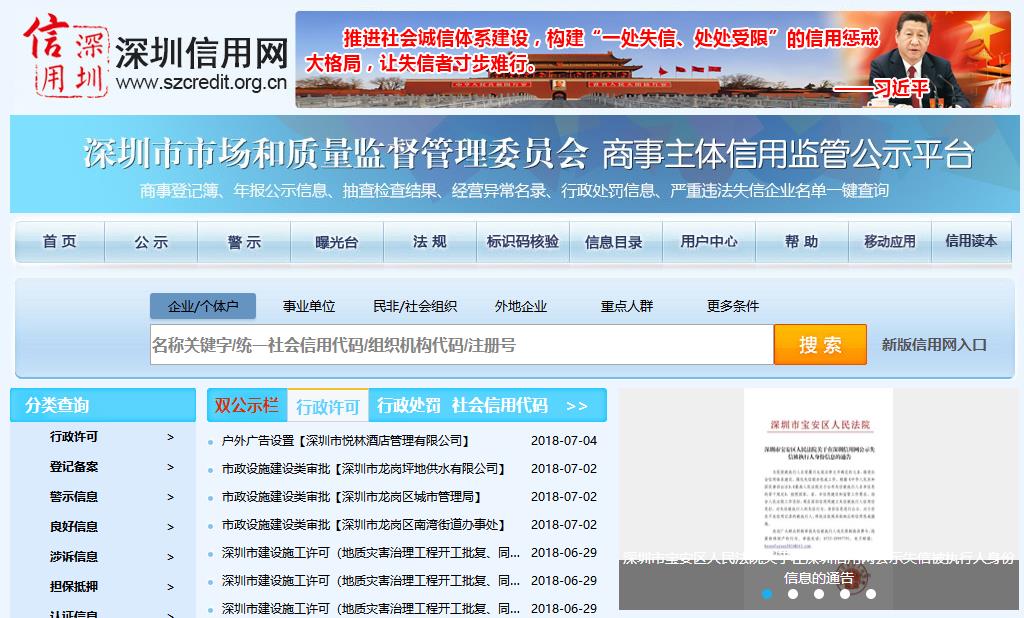Switch to the 行政处罚 tab
The image size is (1024, 618).
tap(409, 406)
